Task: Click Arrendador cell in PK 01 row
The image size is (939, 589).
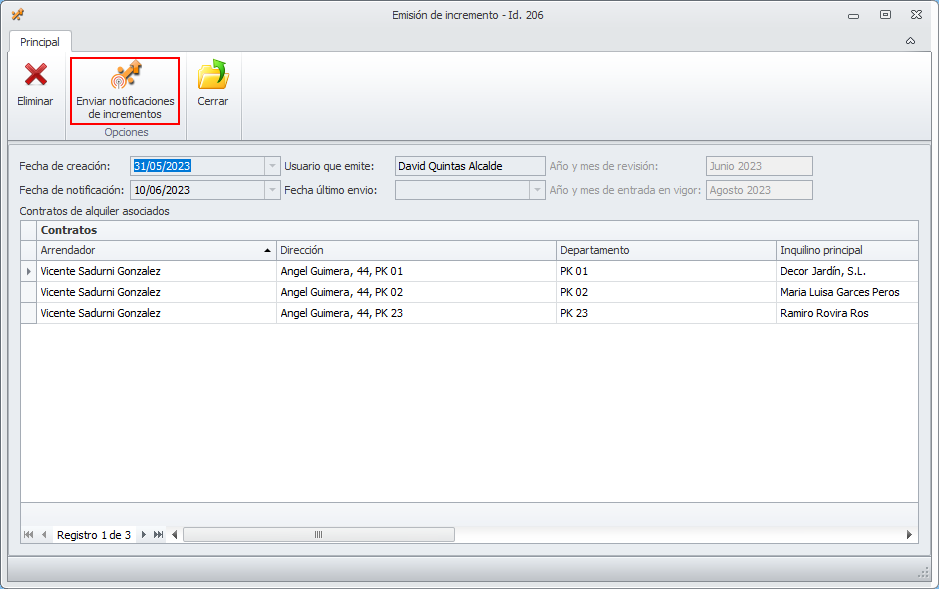Action: [x=156, y=271]
